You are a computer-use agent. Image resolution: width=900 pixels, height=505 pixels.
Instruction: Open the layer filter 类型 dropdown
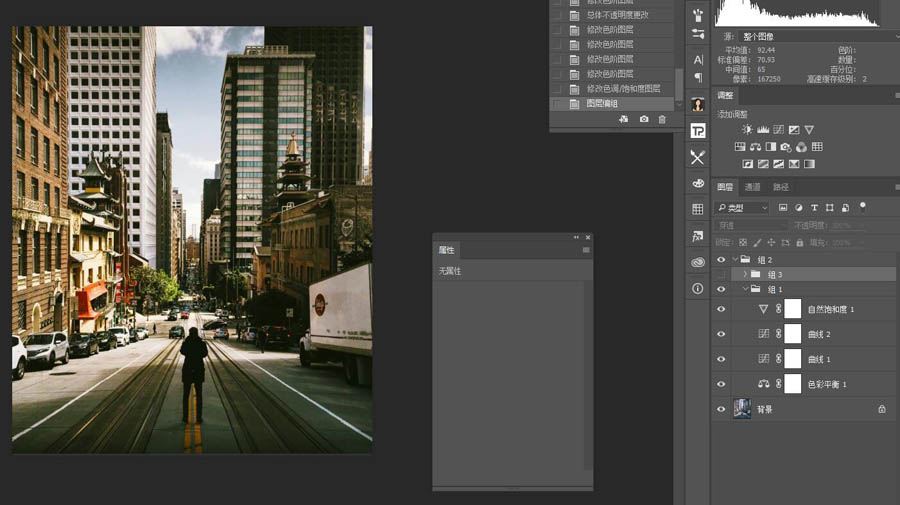tap(741, 208)
